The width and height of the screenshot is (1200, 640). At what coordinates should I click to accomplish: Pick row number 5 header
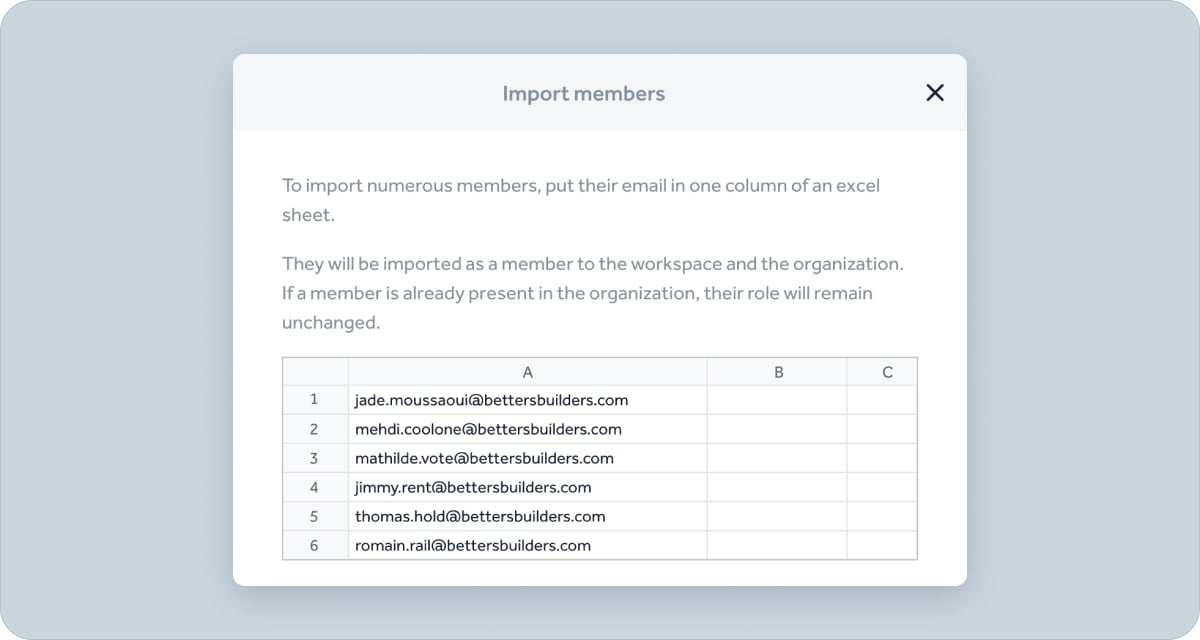[x=314, y=516]
